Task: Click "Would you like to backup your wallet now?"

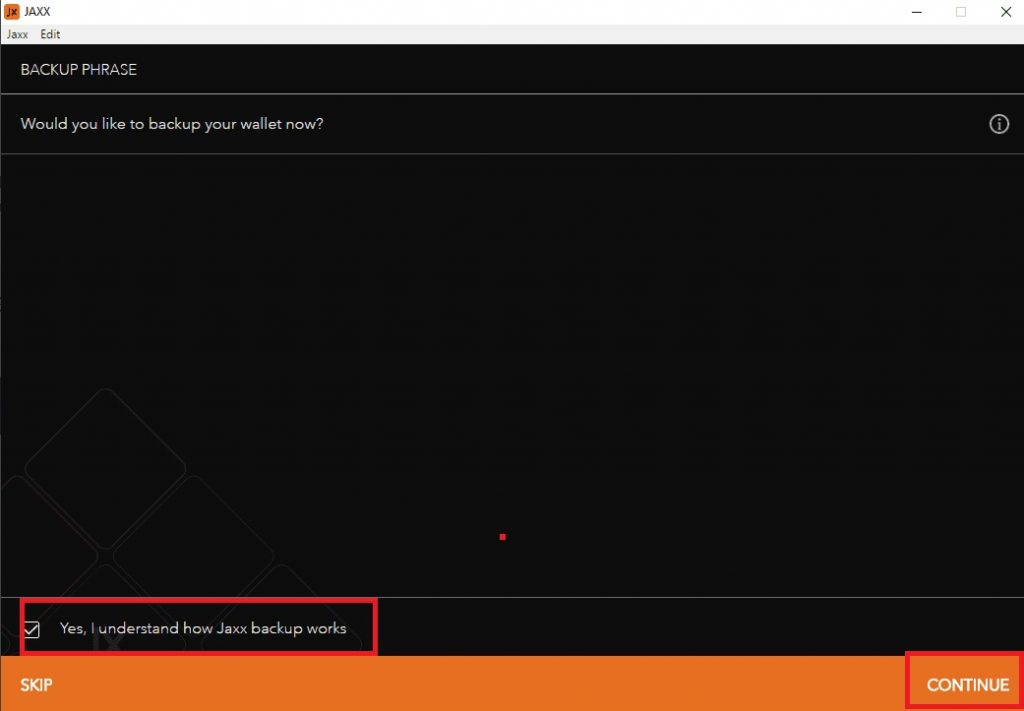Action: pyautogui.click(x=172, y=124)
